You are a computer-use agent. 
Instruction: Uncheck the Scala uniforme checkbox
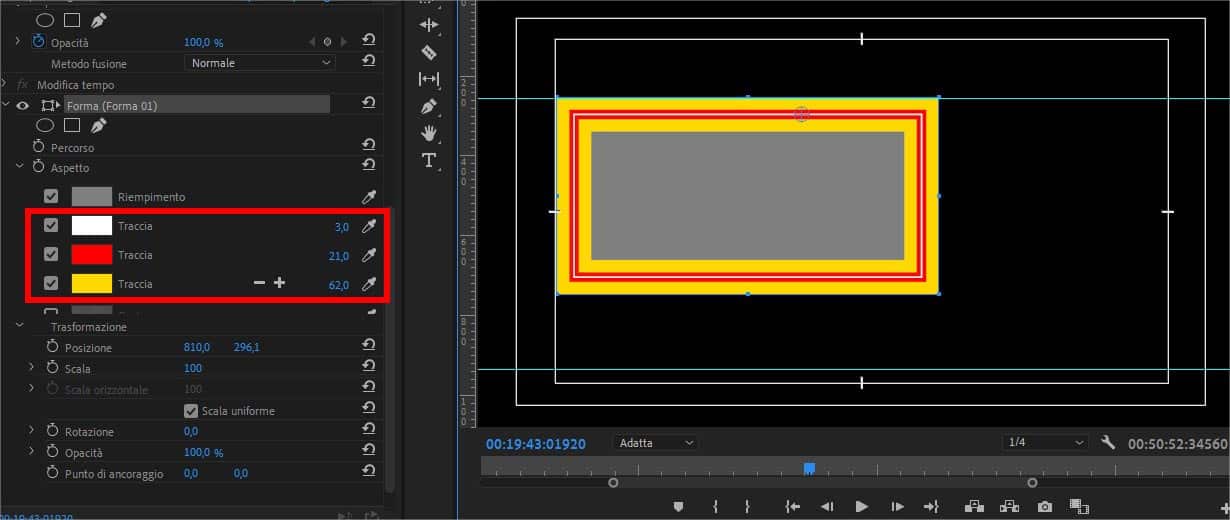coord(191,410)
